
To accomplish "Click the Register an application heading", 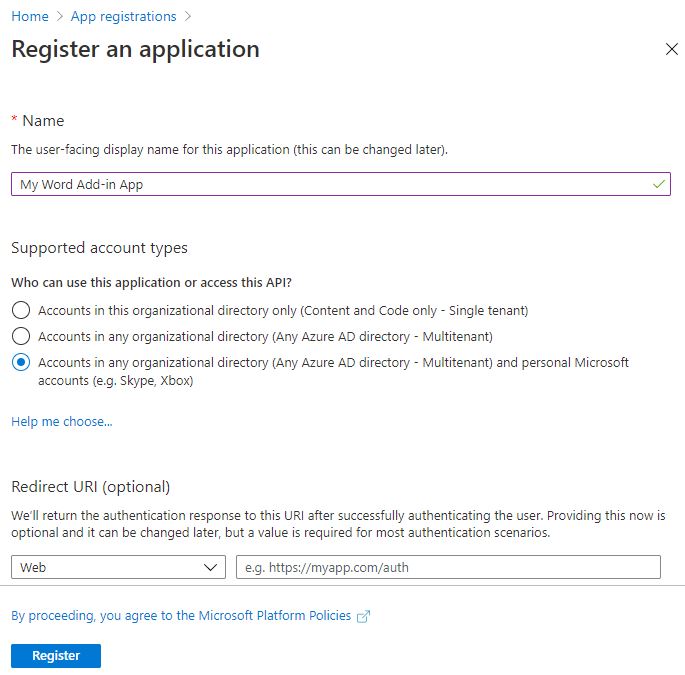I will pos(135,49).
